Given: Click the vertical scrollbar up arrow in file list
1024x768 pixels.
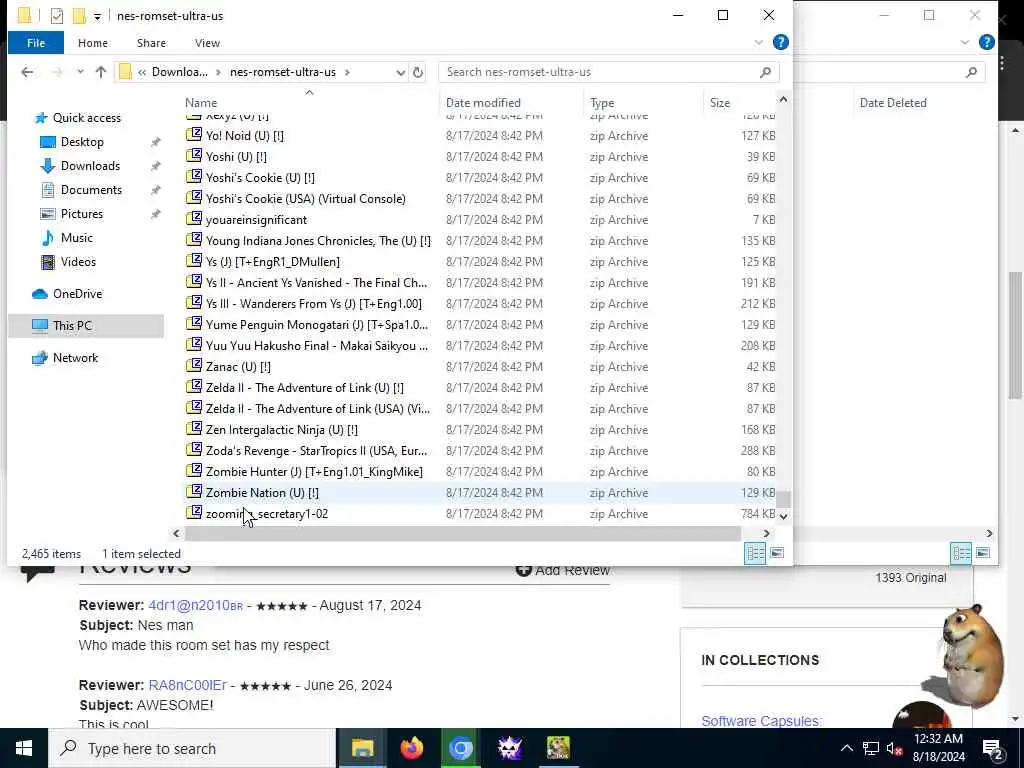Looking at the screenshot, I should (784, 99).
